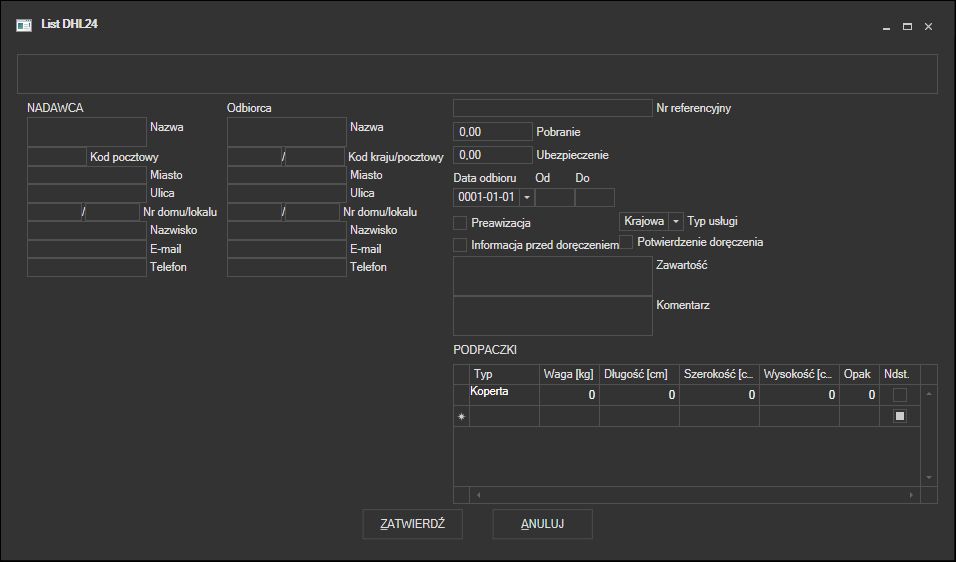Click the Odbiorca Ulica field
Image resolution: width=956 pixels, height=562 pixels.
[287, 193]
